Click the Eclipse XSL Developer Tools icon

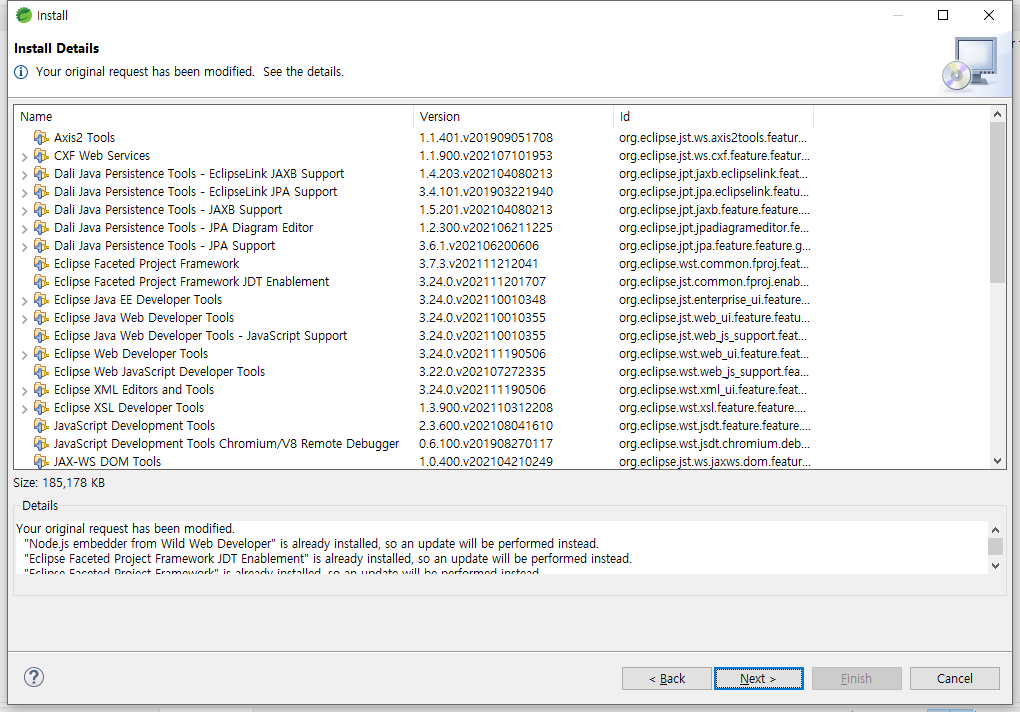coord(41,408)
